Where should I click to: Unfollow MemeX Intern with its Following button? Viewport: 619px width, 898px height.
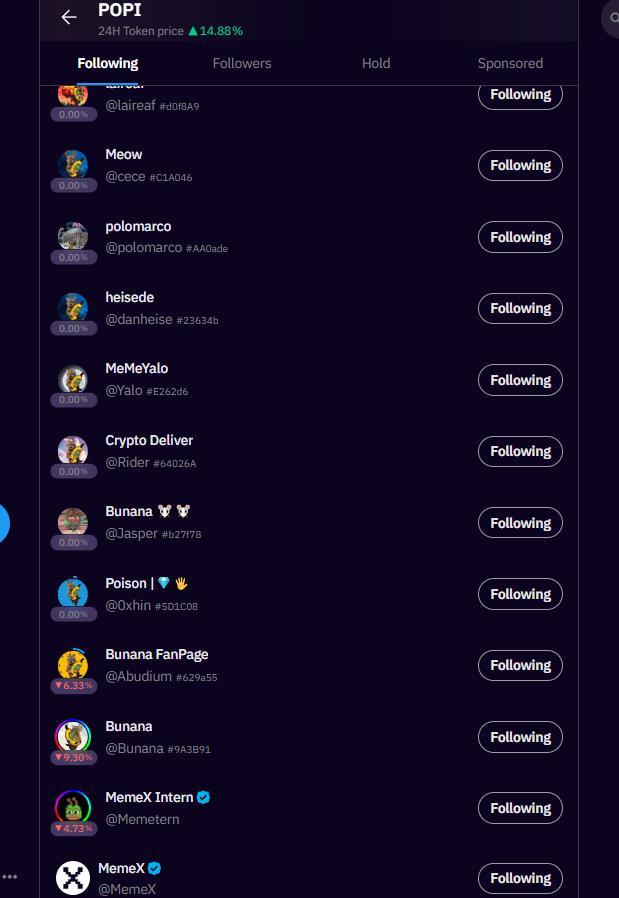(x=520, y=808)
